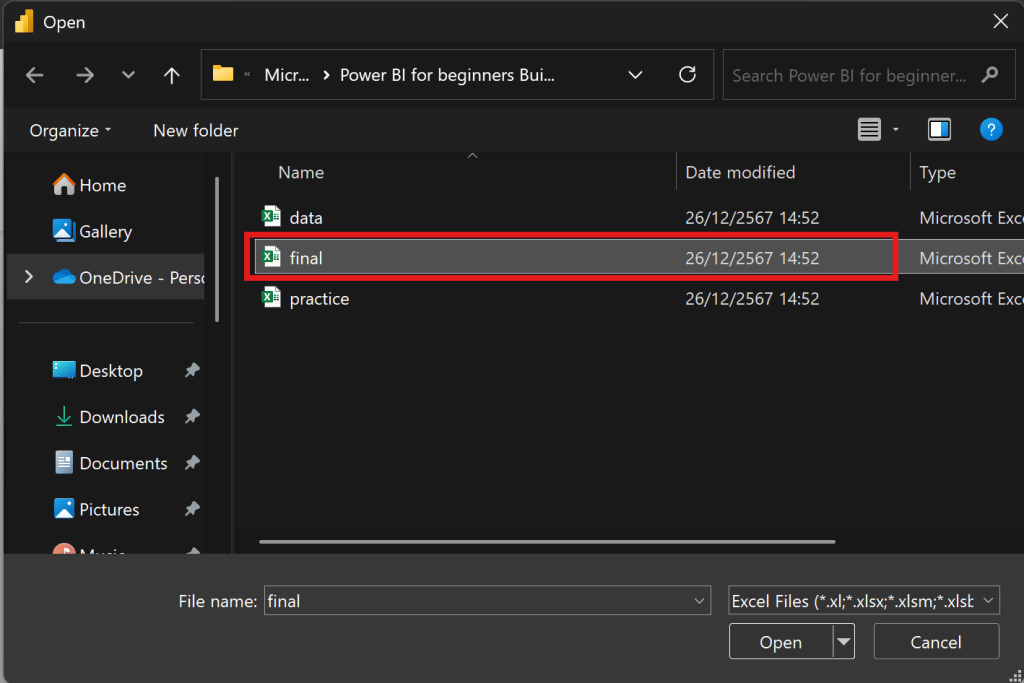The height and width of the screenshot is (683, 1024).
Task: Select the practice Excel file
Action: (x=319, y=299)
